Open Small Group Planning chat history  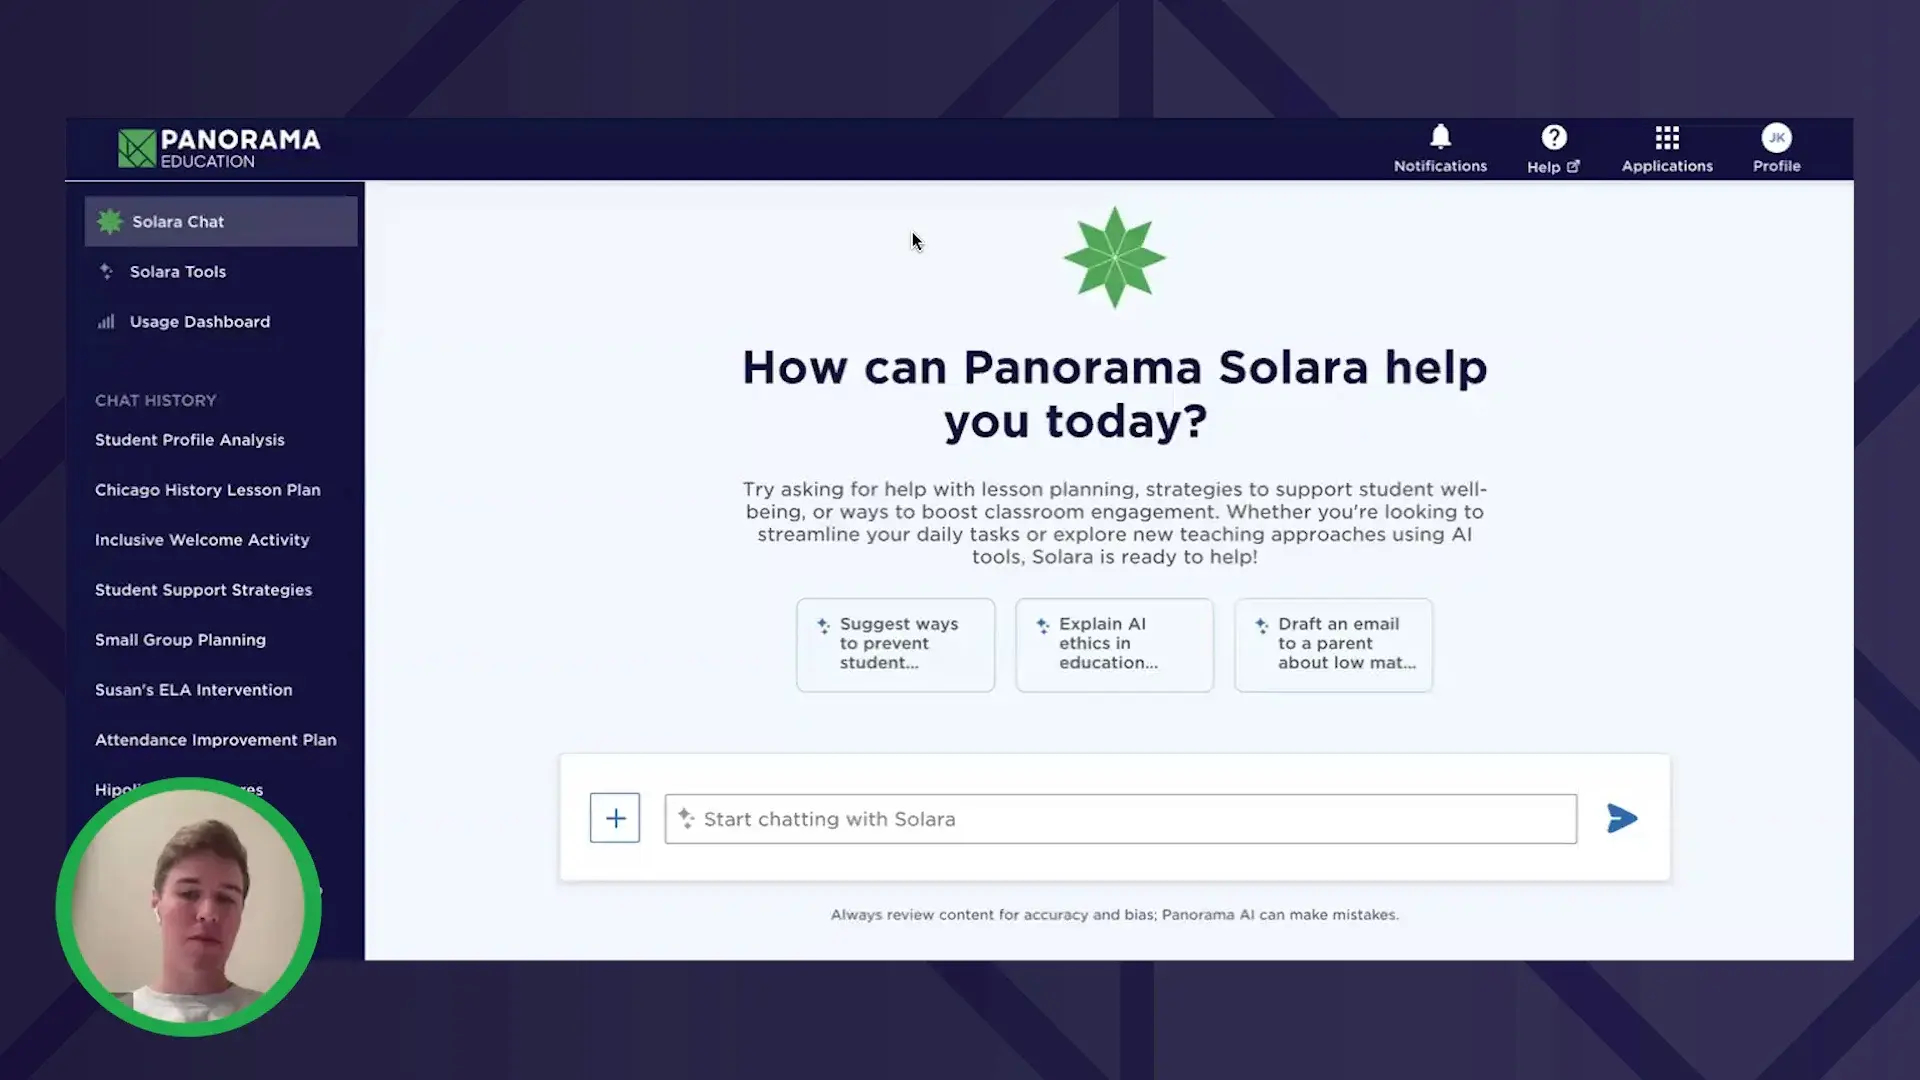coord(181,640)
